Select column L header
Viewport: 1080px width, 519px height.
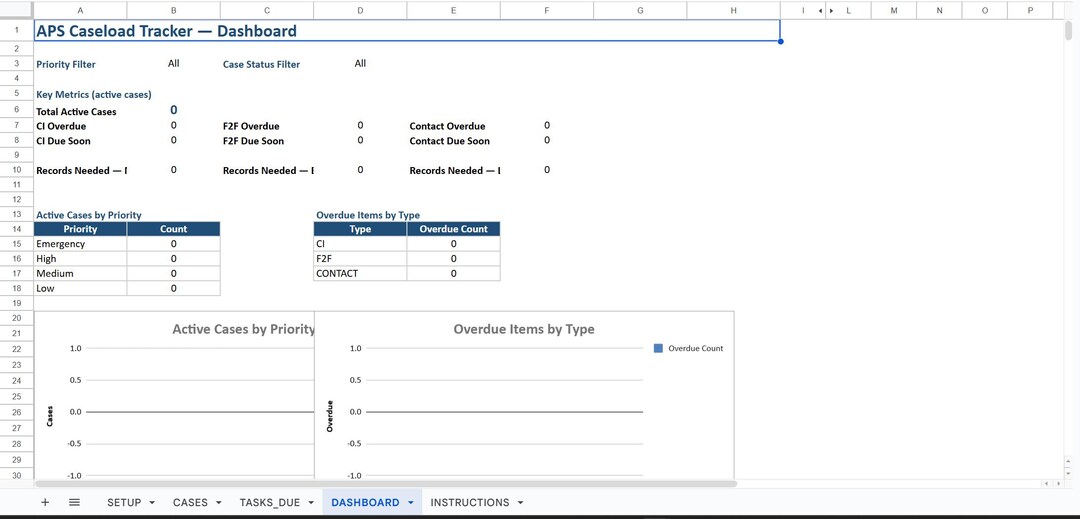click(x=848, y=10)
